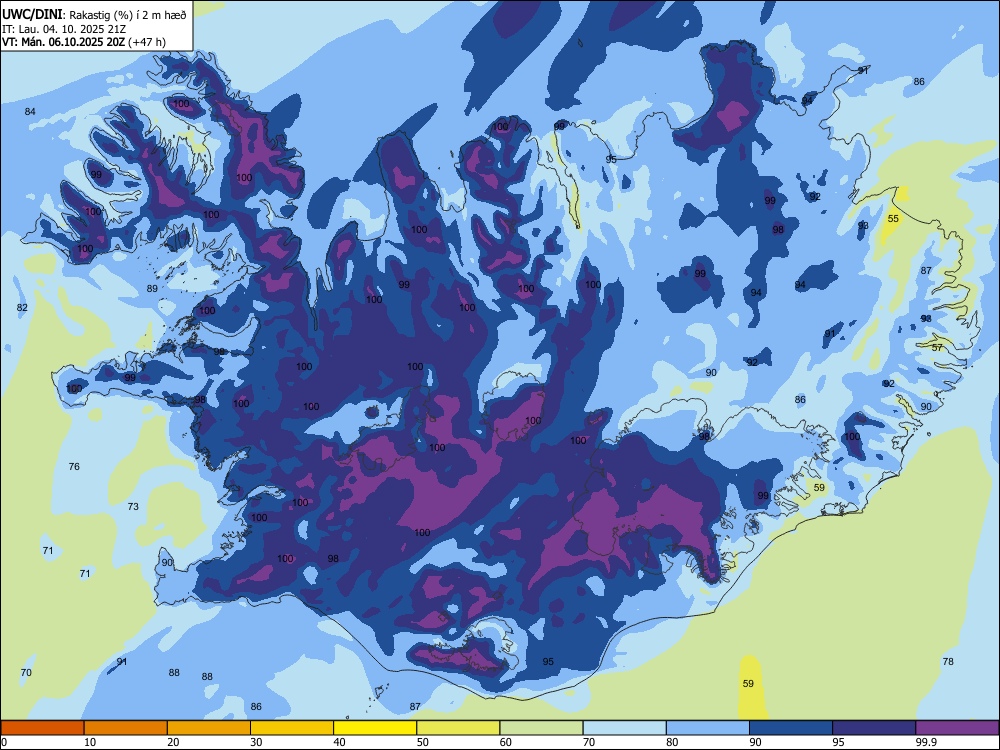Pick the pale blue 70–80 legend swatch
The height and width of the screenshot is (750, 1000).
coord(625,728)
